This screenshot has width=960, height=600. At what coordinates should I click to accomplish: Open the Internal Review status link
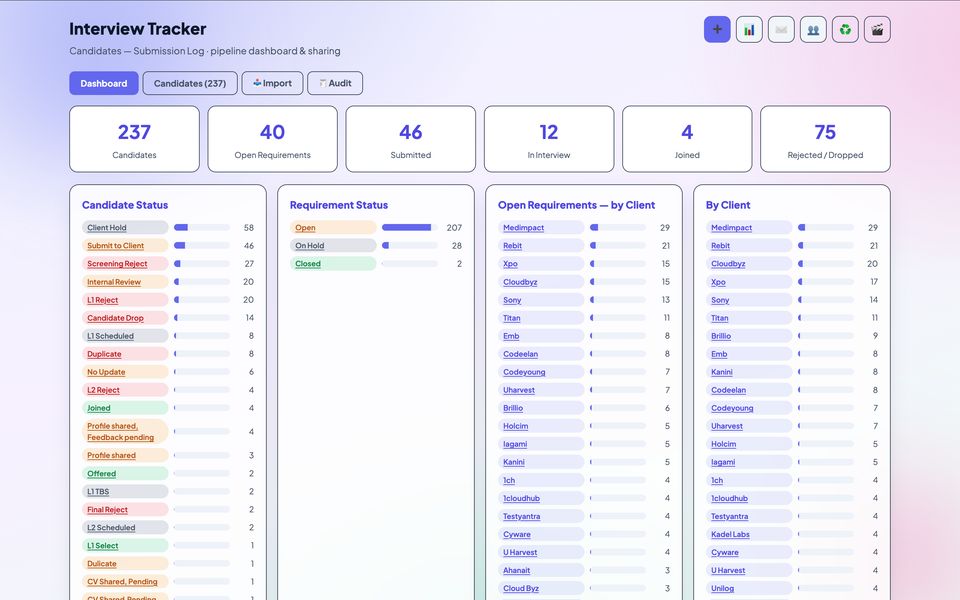tap(125, 282)
